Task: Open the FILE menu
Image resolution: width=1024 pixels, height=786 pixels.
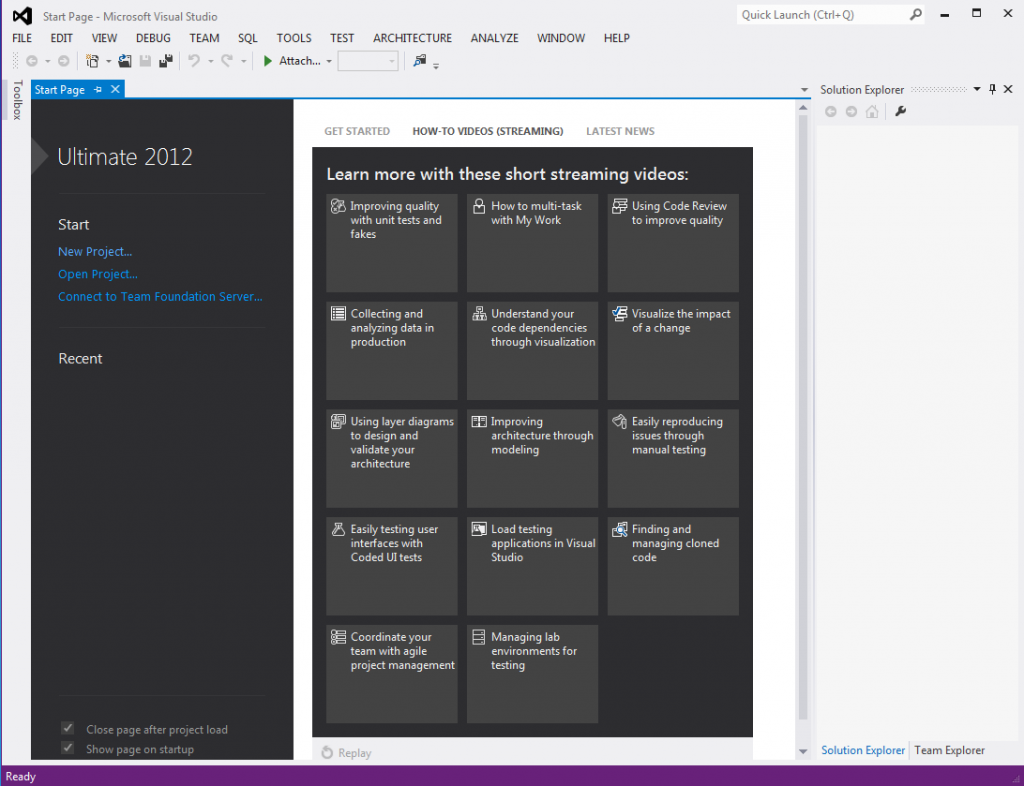Action: pos(22,38)
